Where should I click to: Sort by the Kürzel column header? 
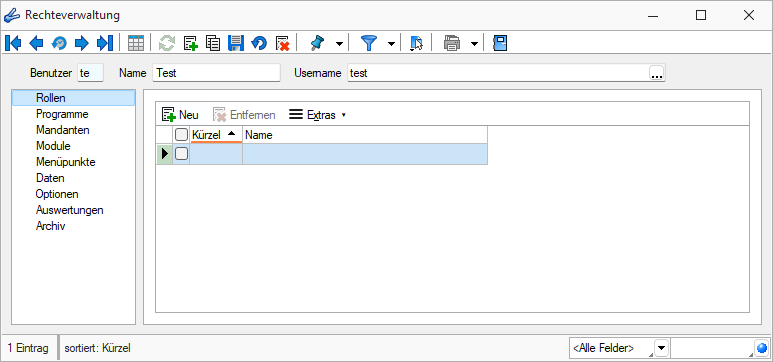pyautogui.click(x=216, y=135)
